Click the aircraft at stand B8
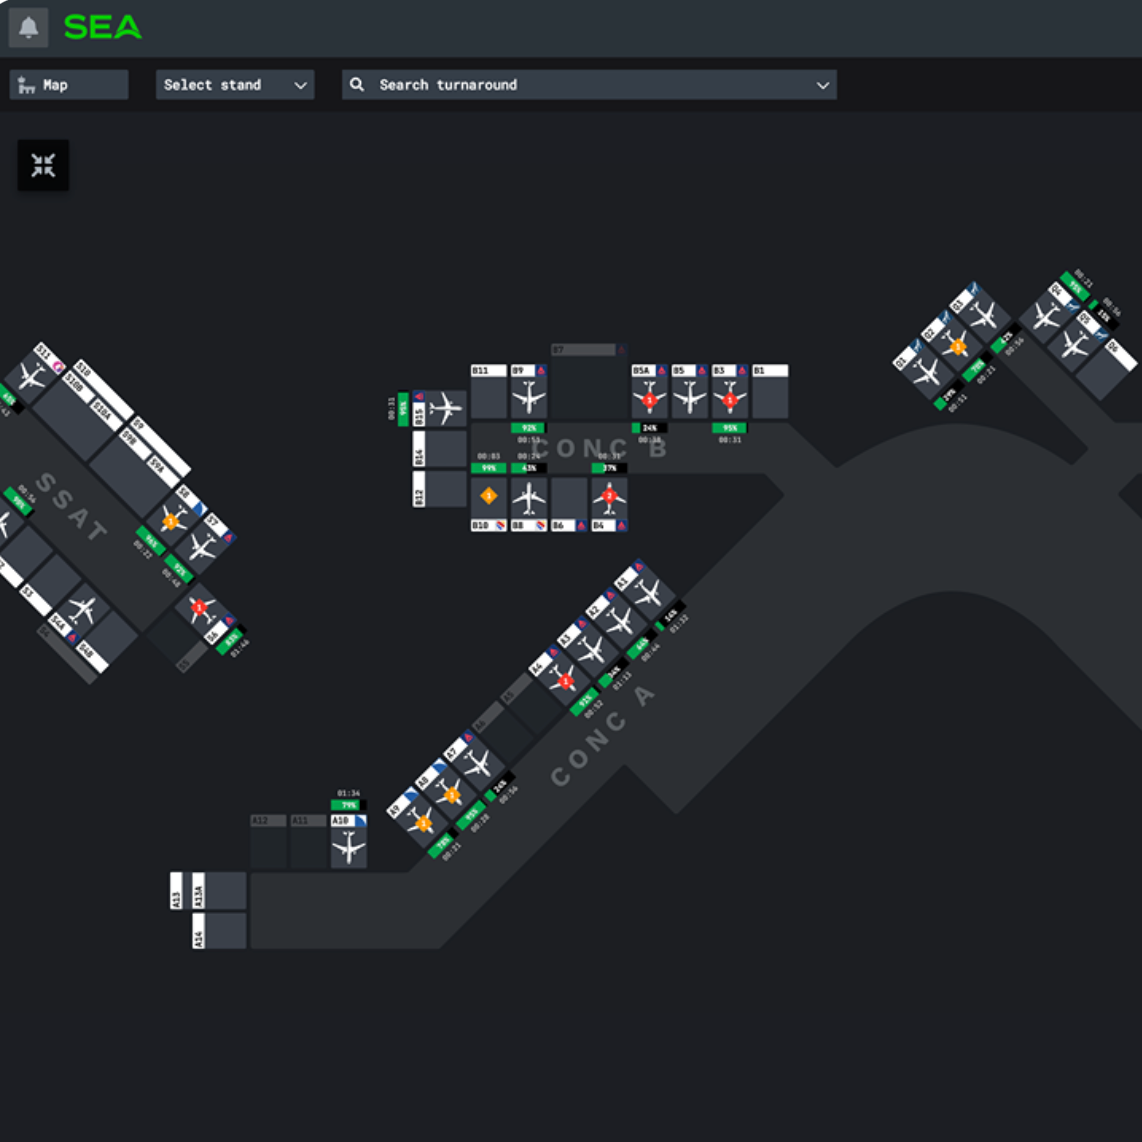Viewport: 1142px width, 1142px height. click(529, 496)
